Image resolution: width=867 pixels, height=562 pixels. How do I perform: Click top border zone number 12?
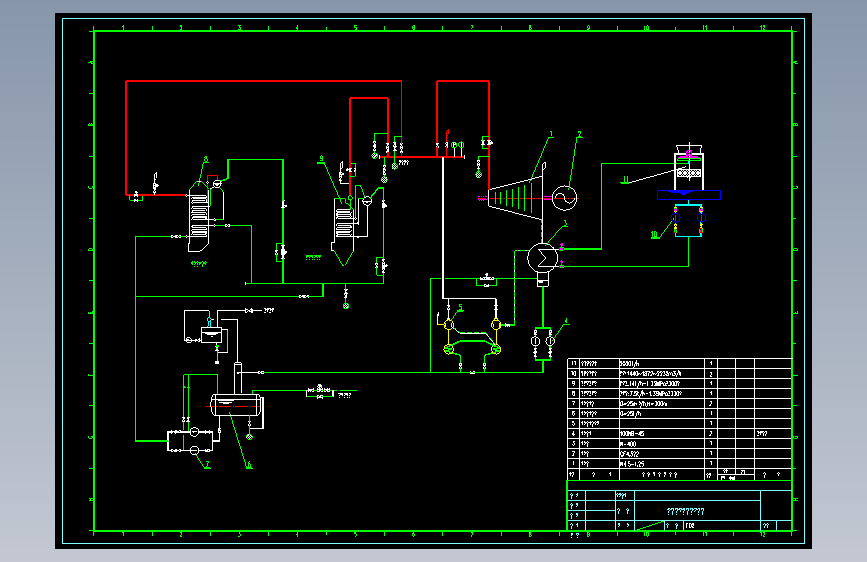point(762,28)
